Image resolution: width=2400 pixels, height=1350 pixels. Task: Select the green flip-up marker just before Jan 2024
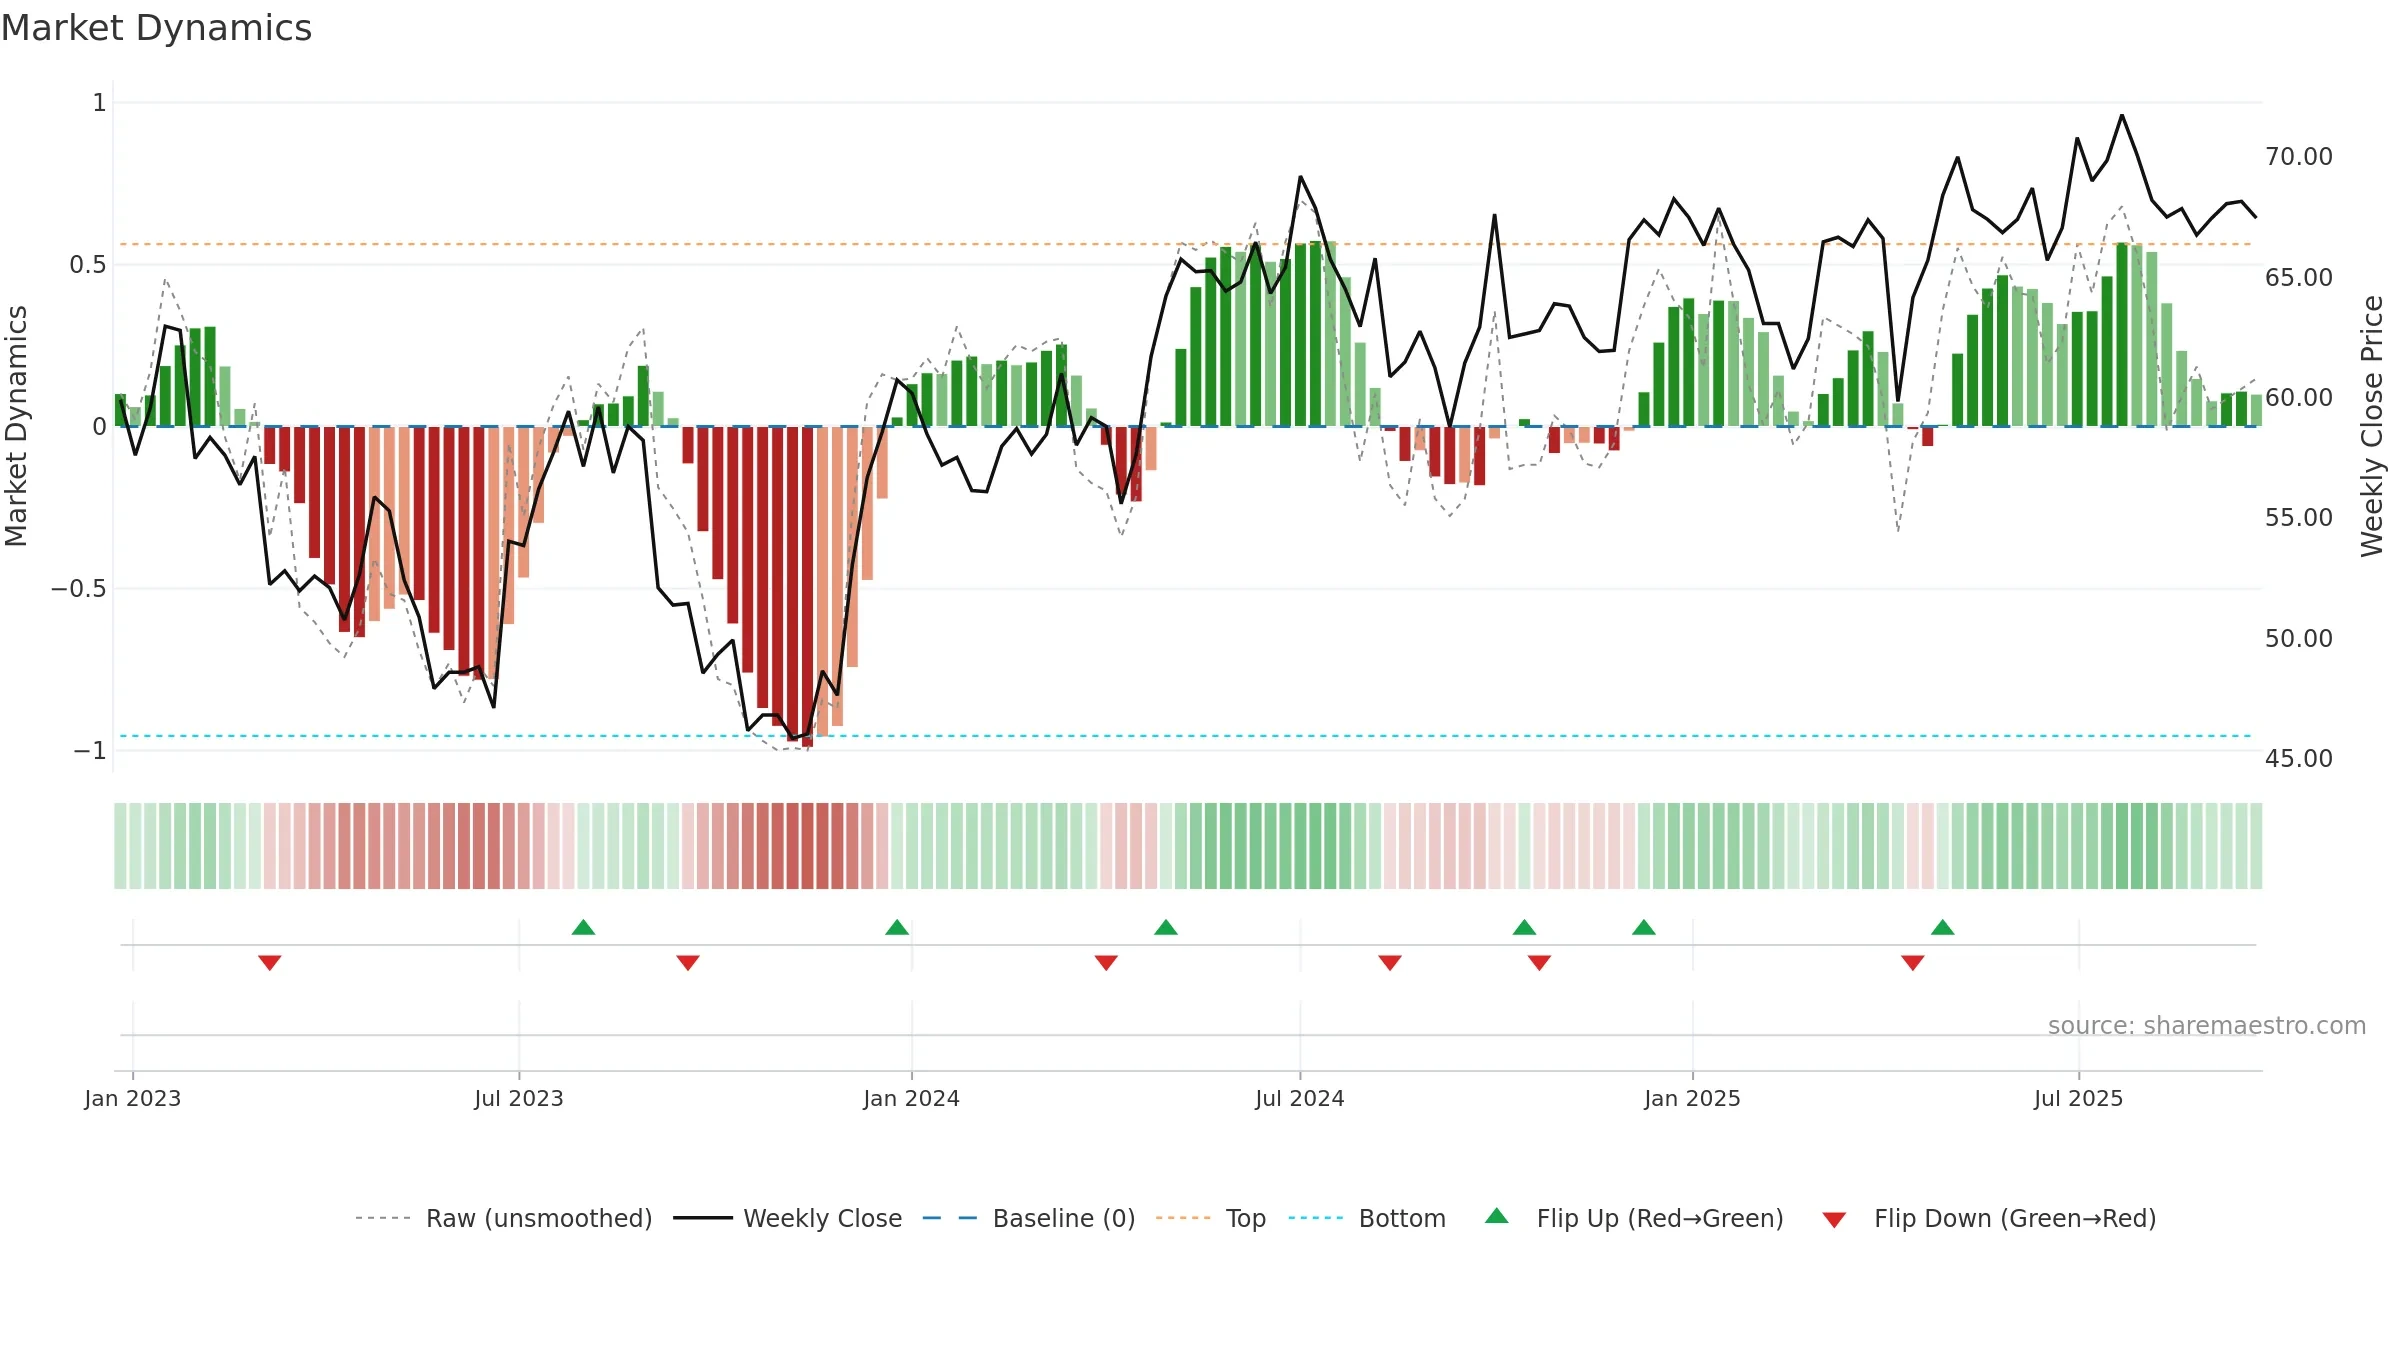coord(897,927)
